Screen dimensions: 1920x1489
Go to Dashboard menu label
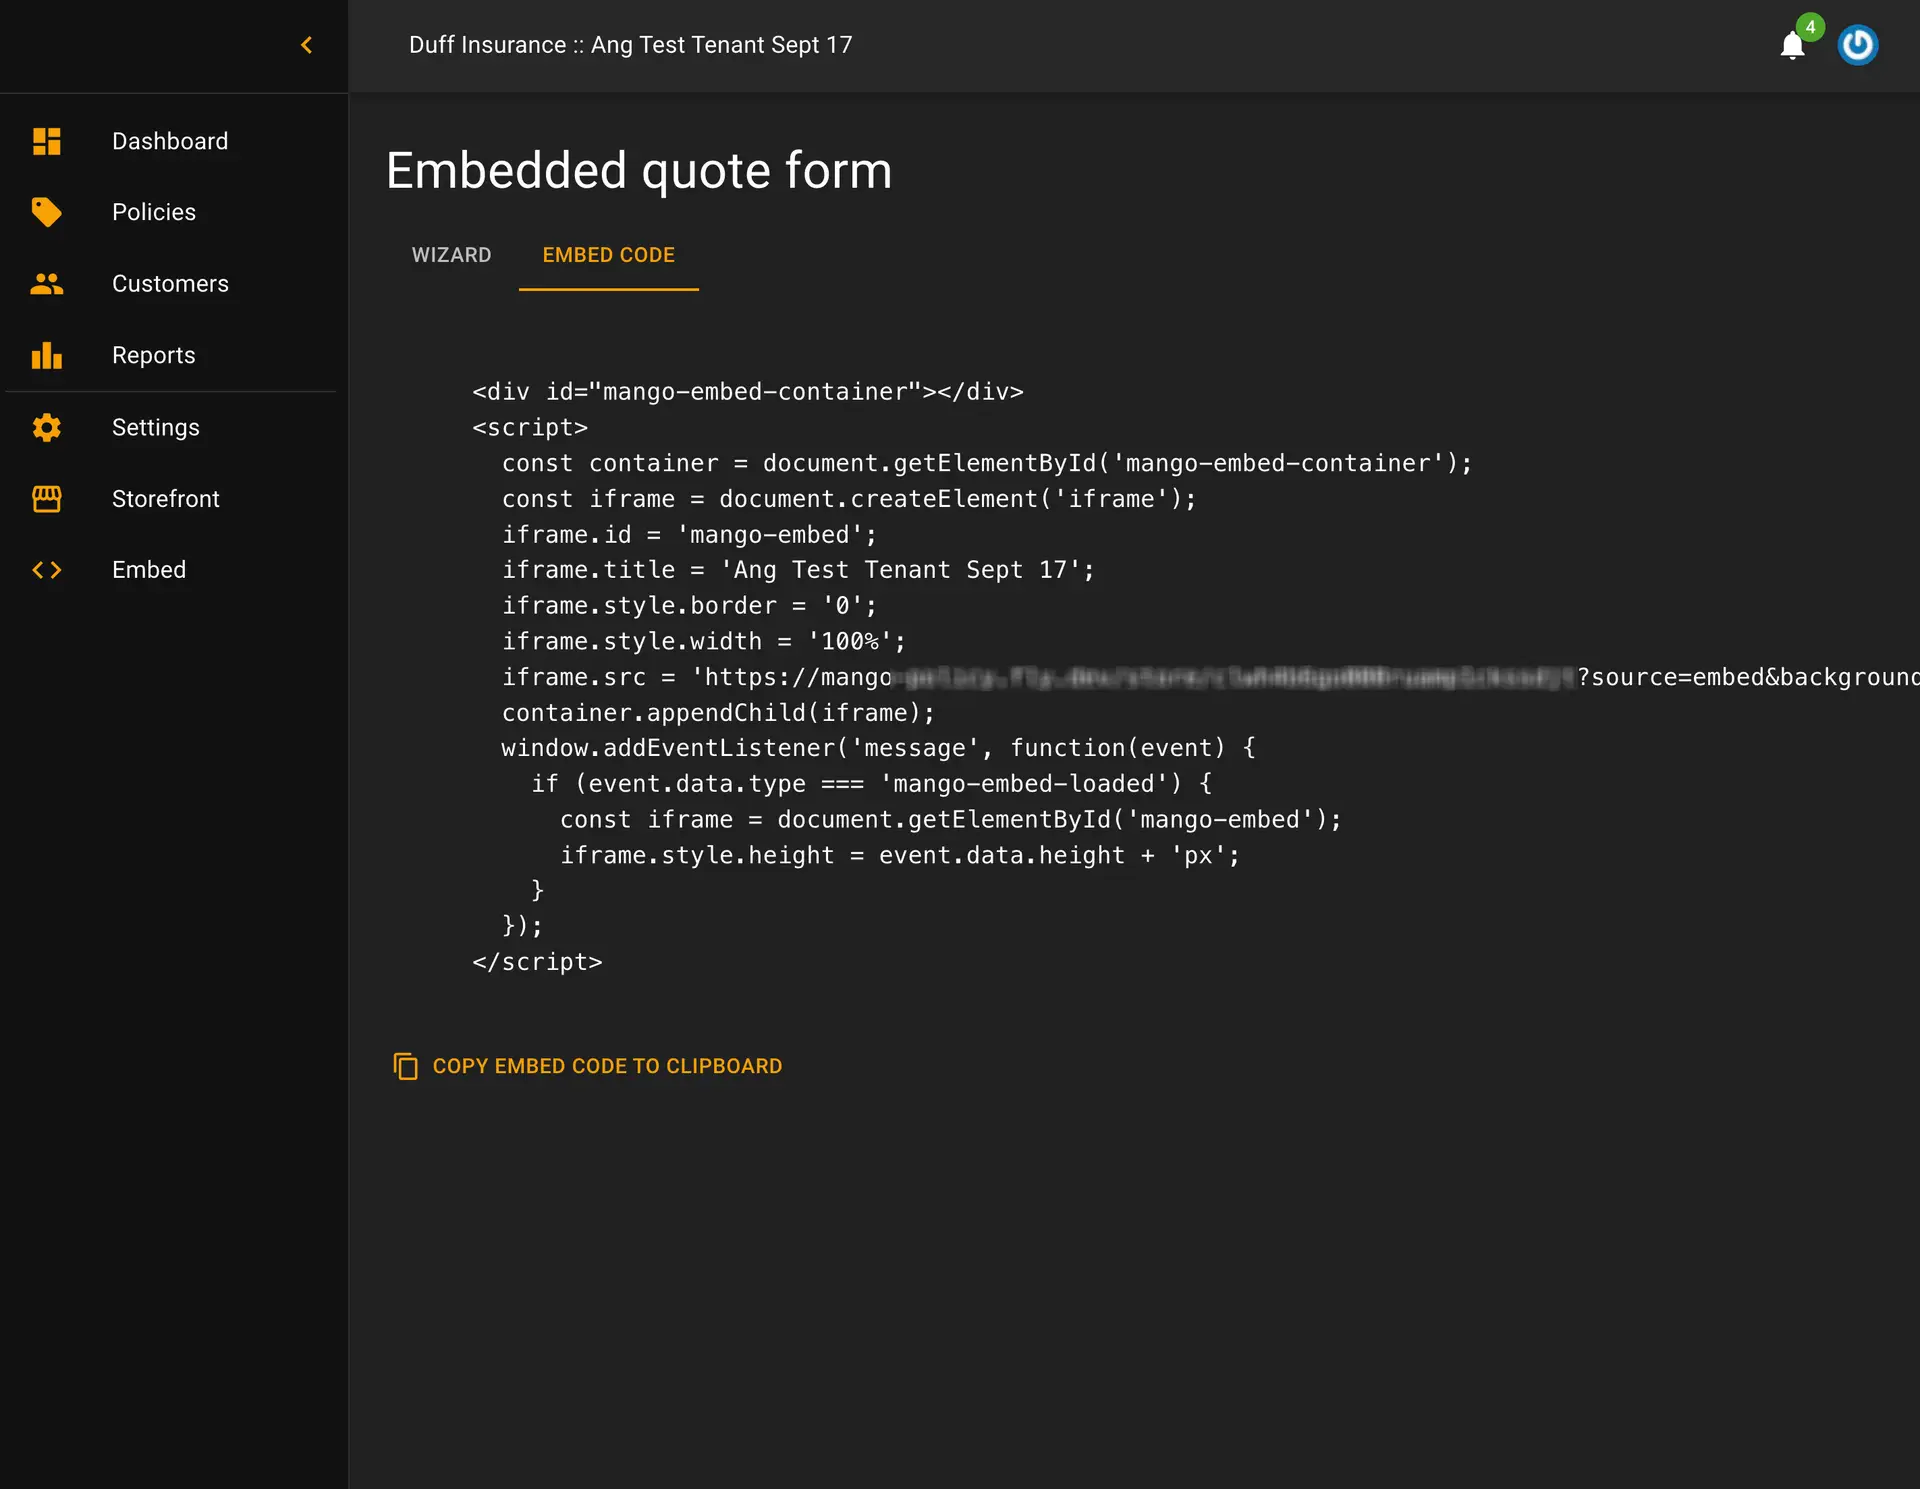point(170,141)
